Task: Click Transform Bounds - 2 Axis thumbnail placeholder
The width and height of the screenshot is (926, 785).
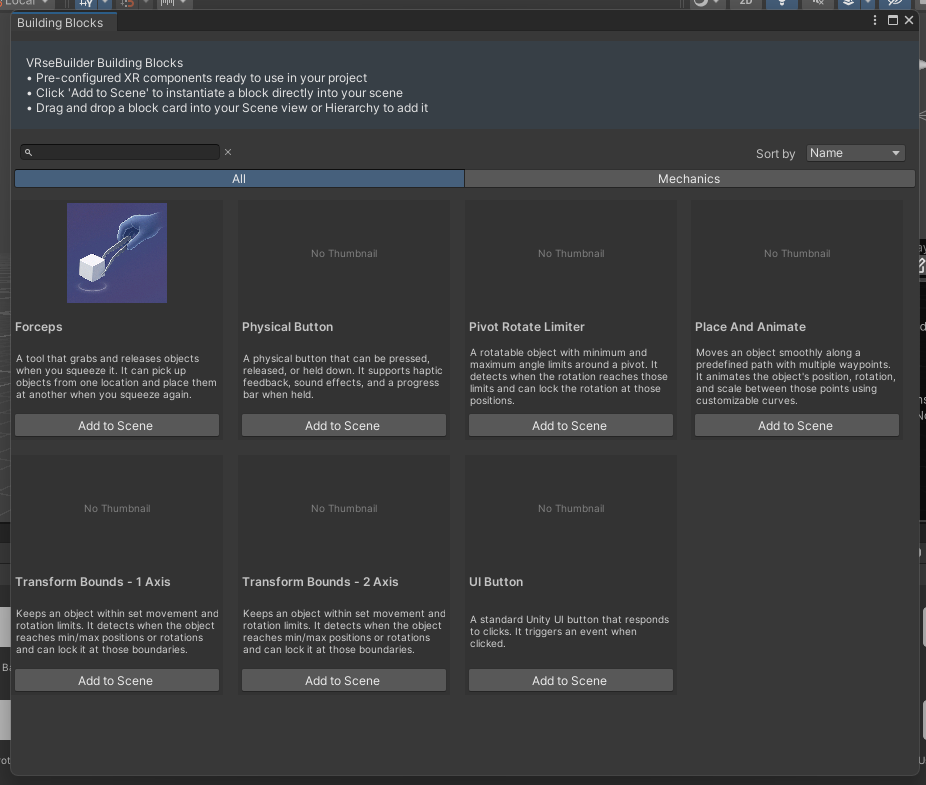Action: coord(344,509)
